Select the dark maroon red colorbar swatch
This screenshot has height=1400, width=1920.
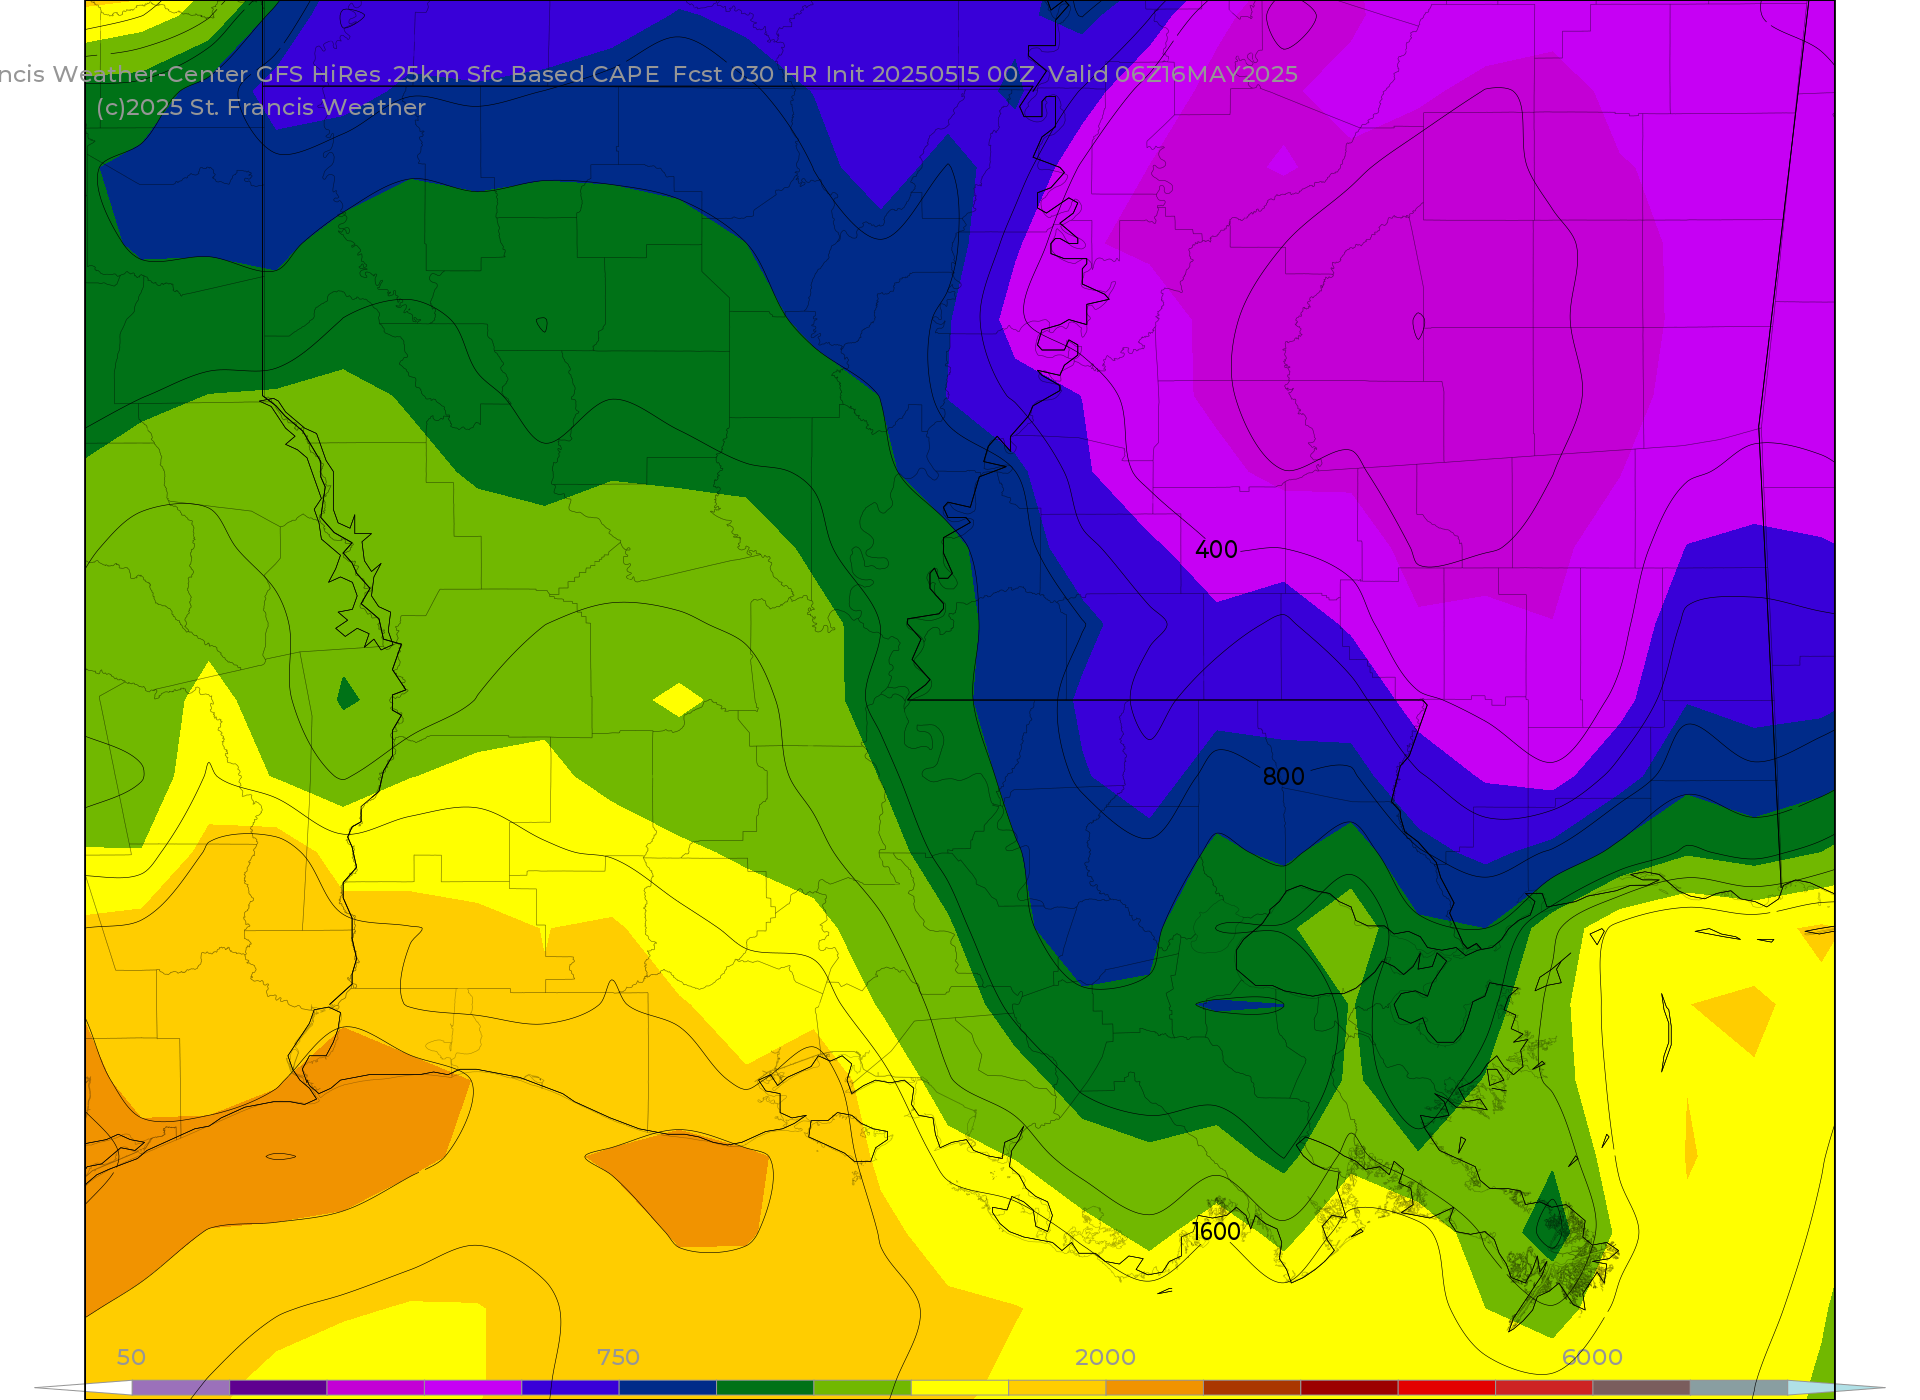[1349, 1387]
